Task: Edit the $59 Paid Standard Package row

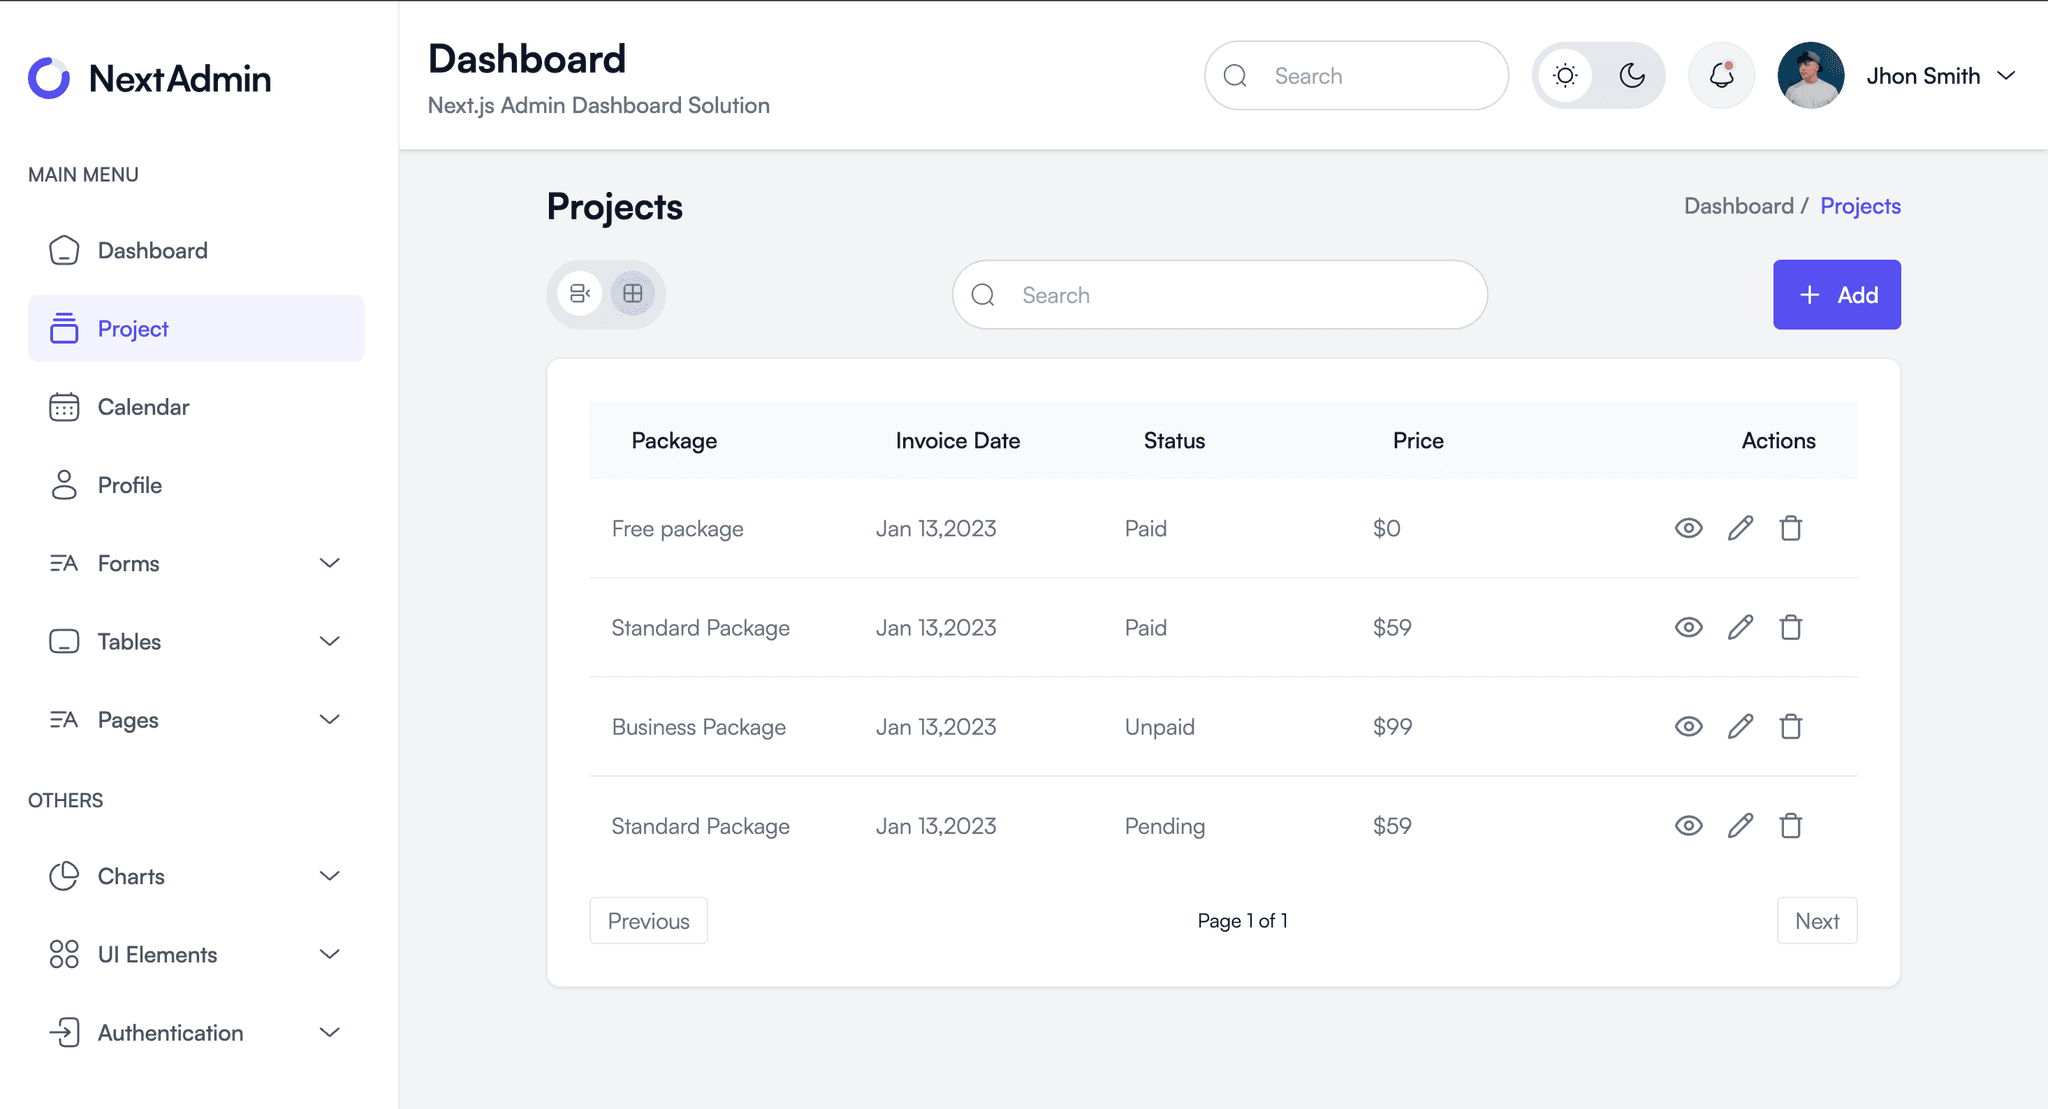Action: coord(1740,627)
